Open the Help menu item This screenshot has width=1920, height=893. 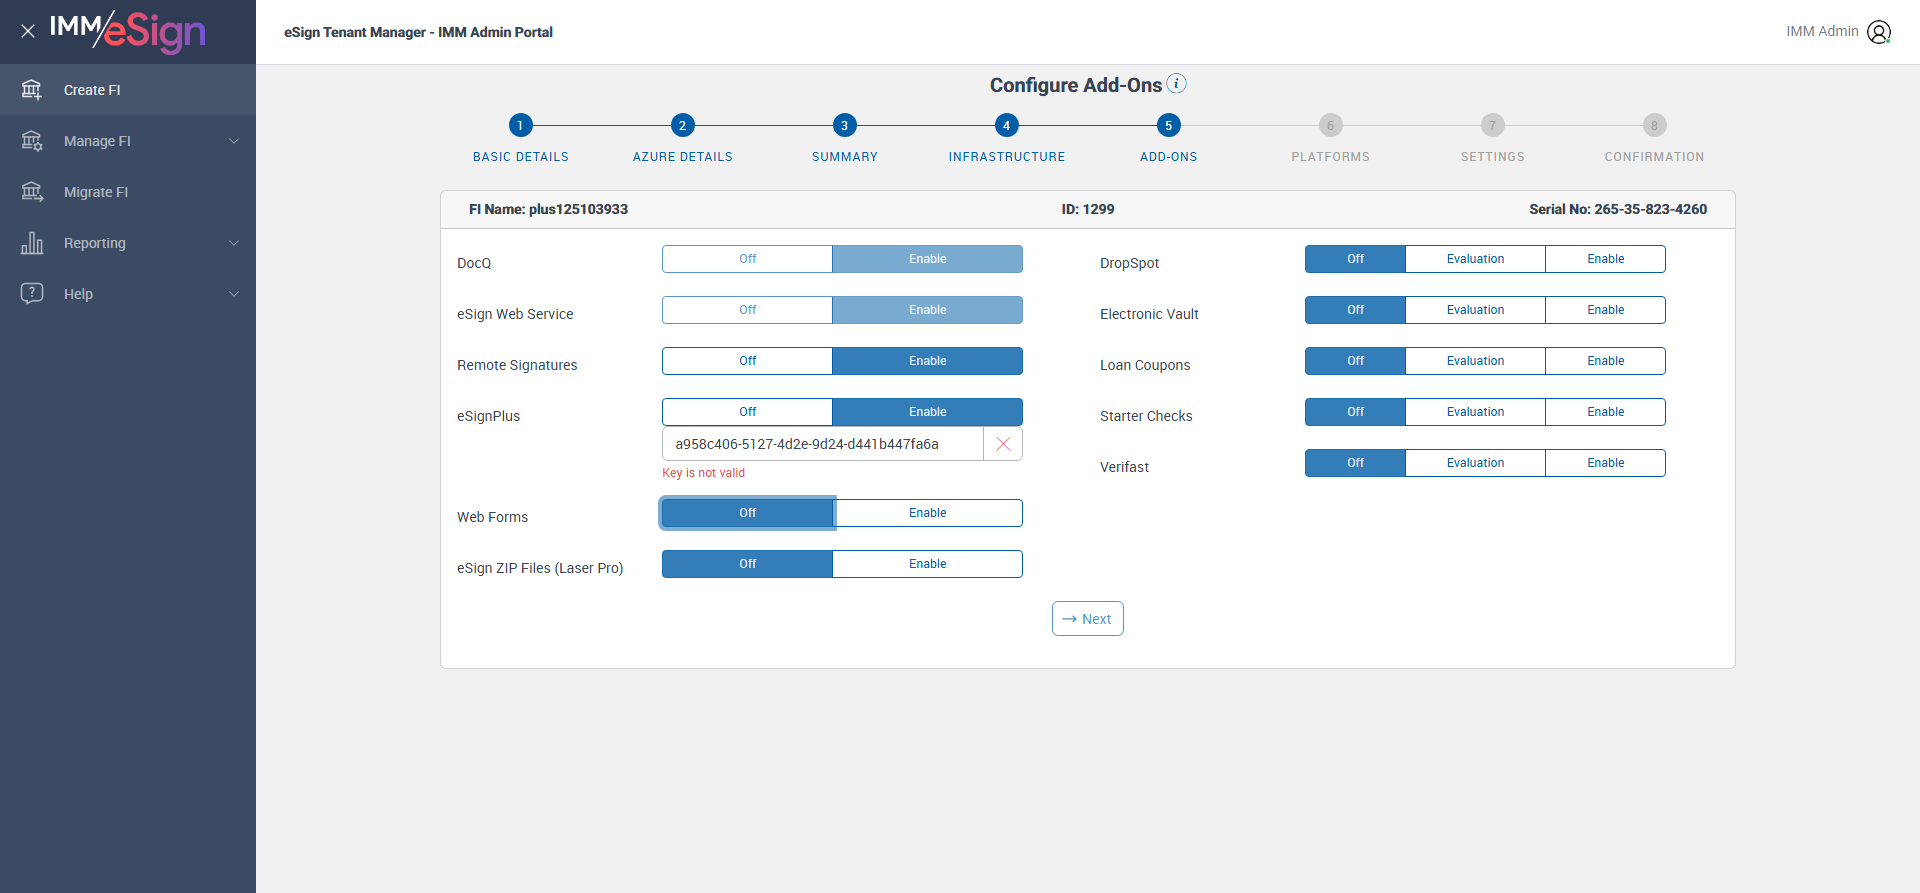128,294
